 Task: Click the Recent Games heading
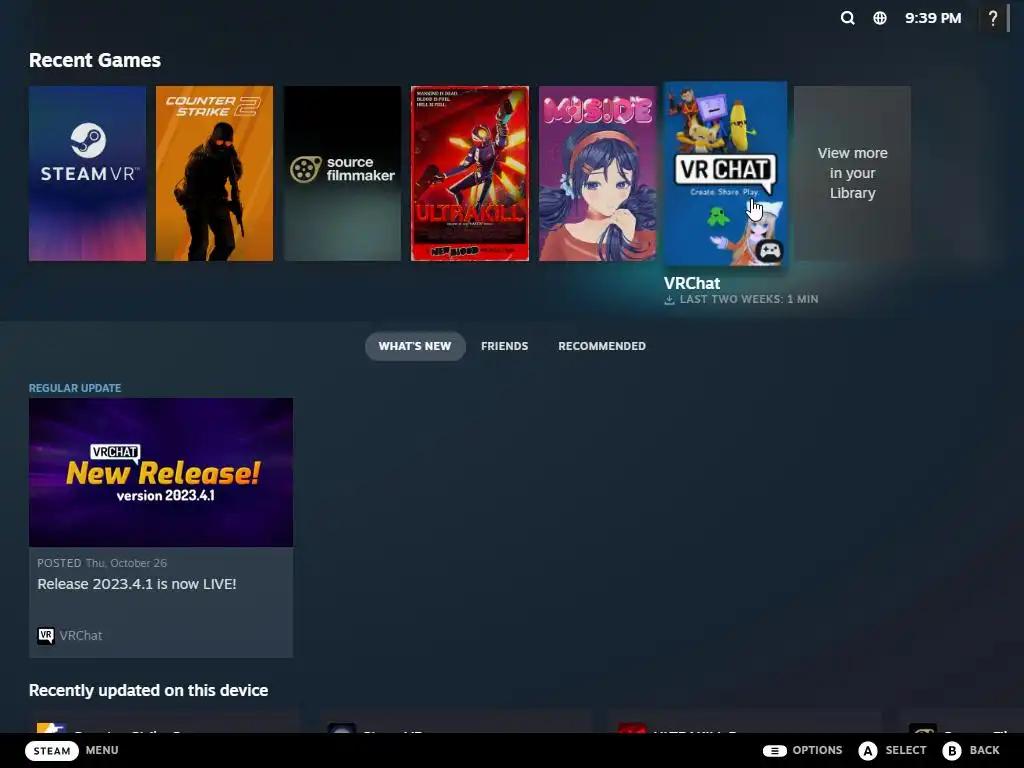pyautogui.click(x=95, y=60)
